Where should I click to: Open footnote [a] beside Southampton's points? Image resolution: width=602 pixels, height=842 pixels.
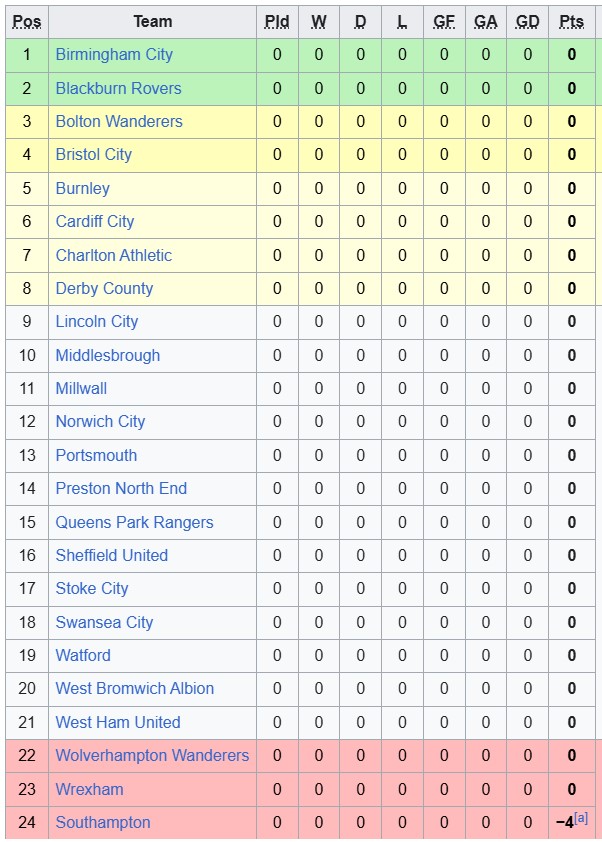581,818
